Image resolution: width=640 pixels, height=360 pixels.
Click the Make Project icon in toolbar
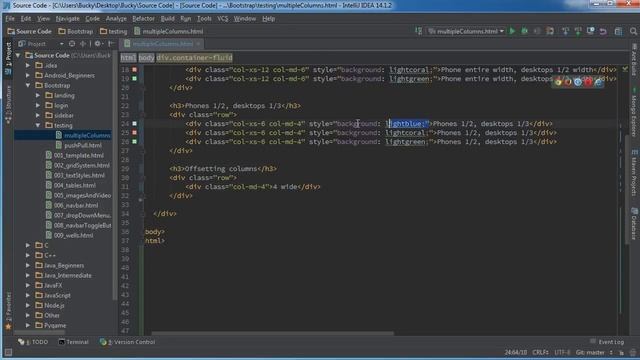(419, 31)
